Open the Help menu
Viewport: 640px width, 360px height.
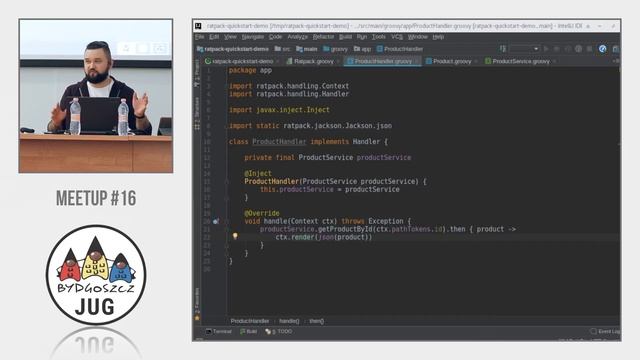point(438,37)
